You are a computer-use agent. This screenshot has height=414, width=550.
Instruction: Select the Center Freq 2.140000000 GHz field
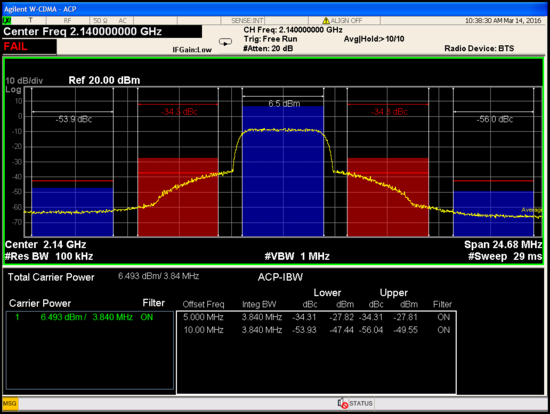pyautogui.click(x=102, y=32)
